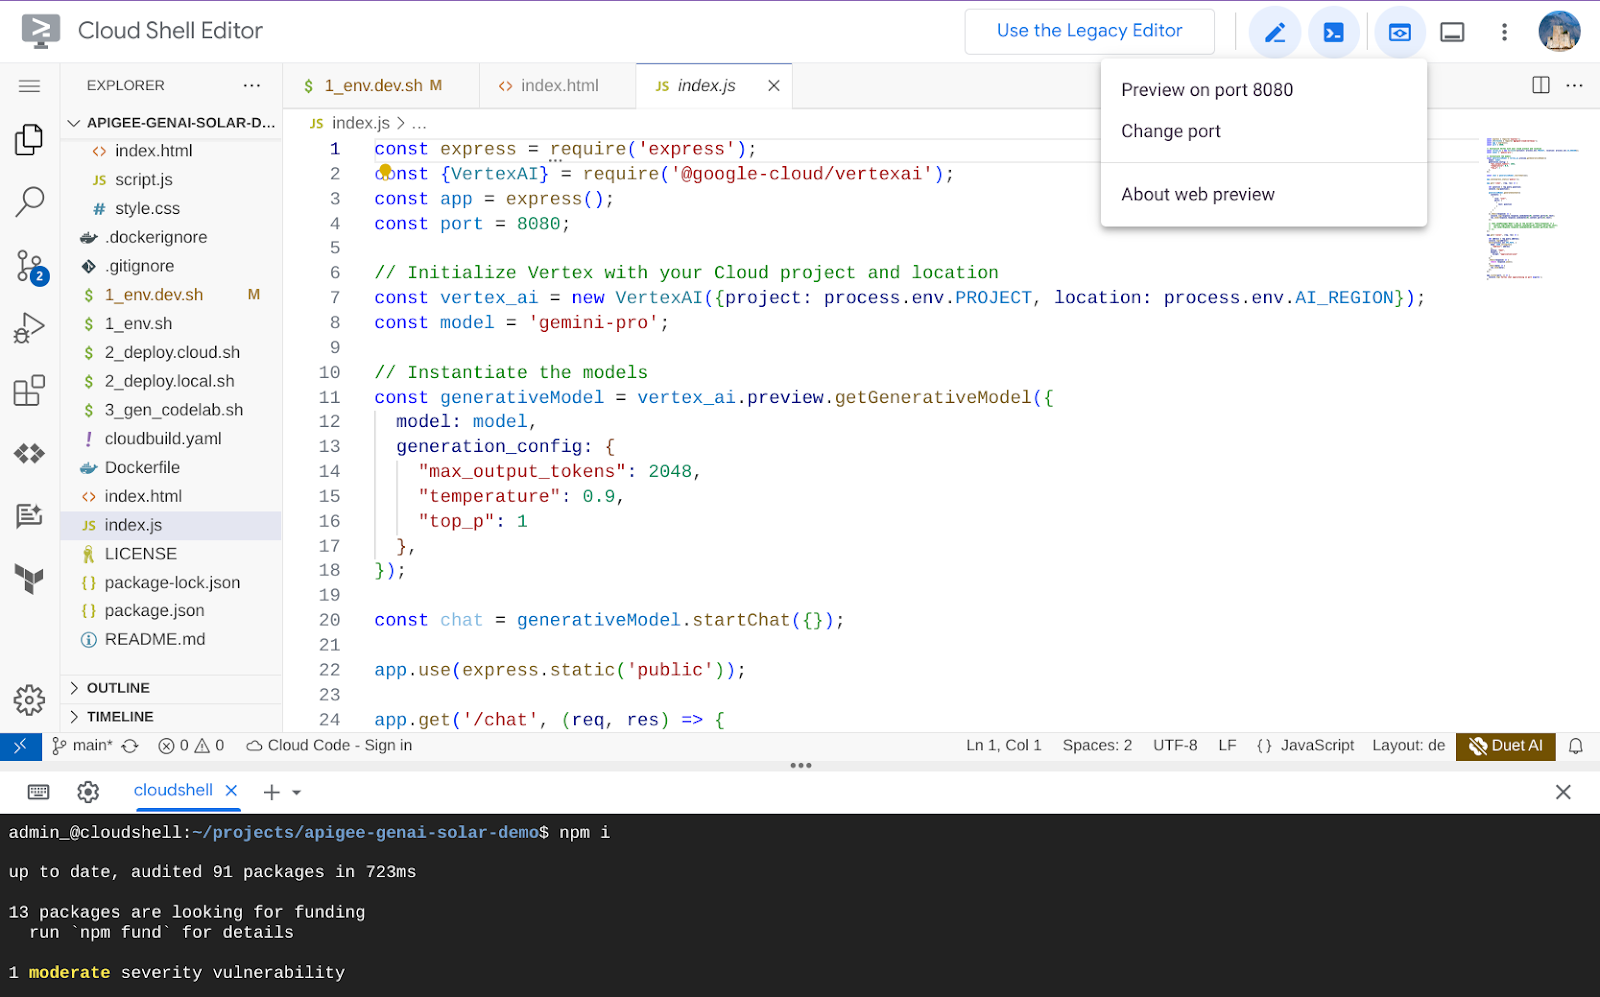This screenshot has width=1600, height=997.
Task: Open the remote window indicator in status bar
Action: (20, 746)
